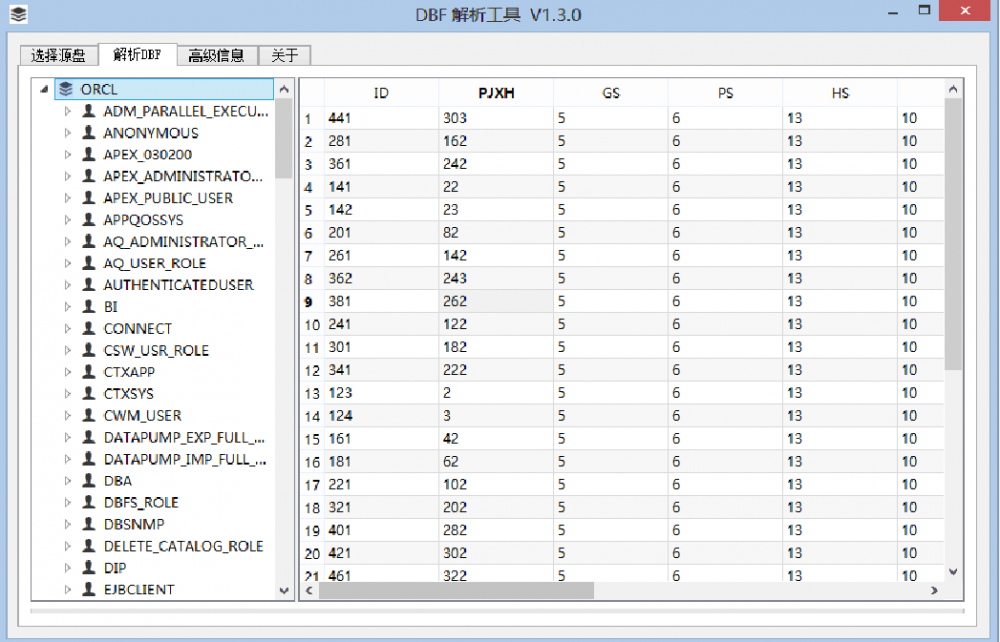Click the user icon beside CTXAPP
Viewport: 1000px width, 642px height.
coord(89,372)
